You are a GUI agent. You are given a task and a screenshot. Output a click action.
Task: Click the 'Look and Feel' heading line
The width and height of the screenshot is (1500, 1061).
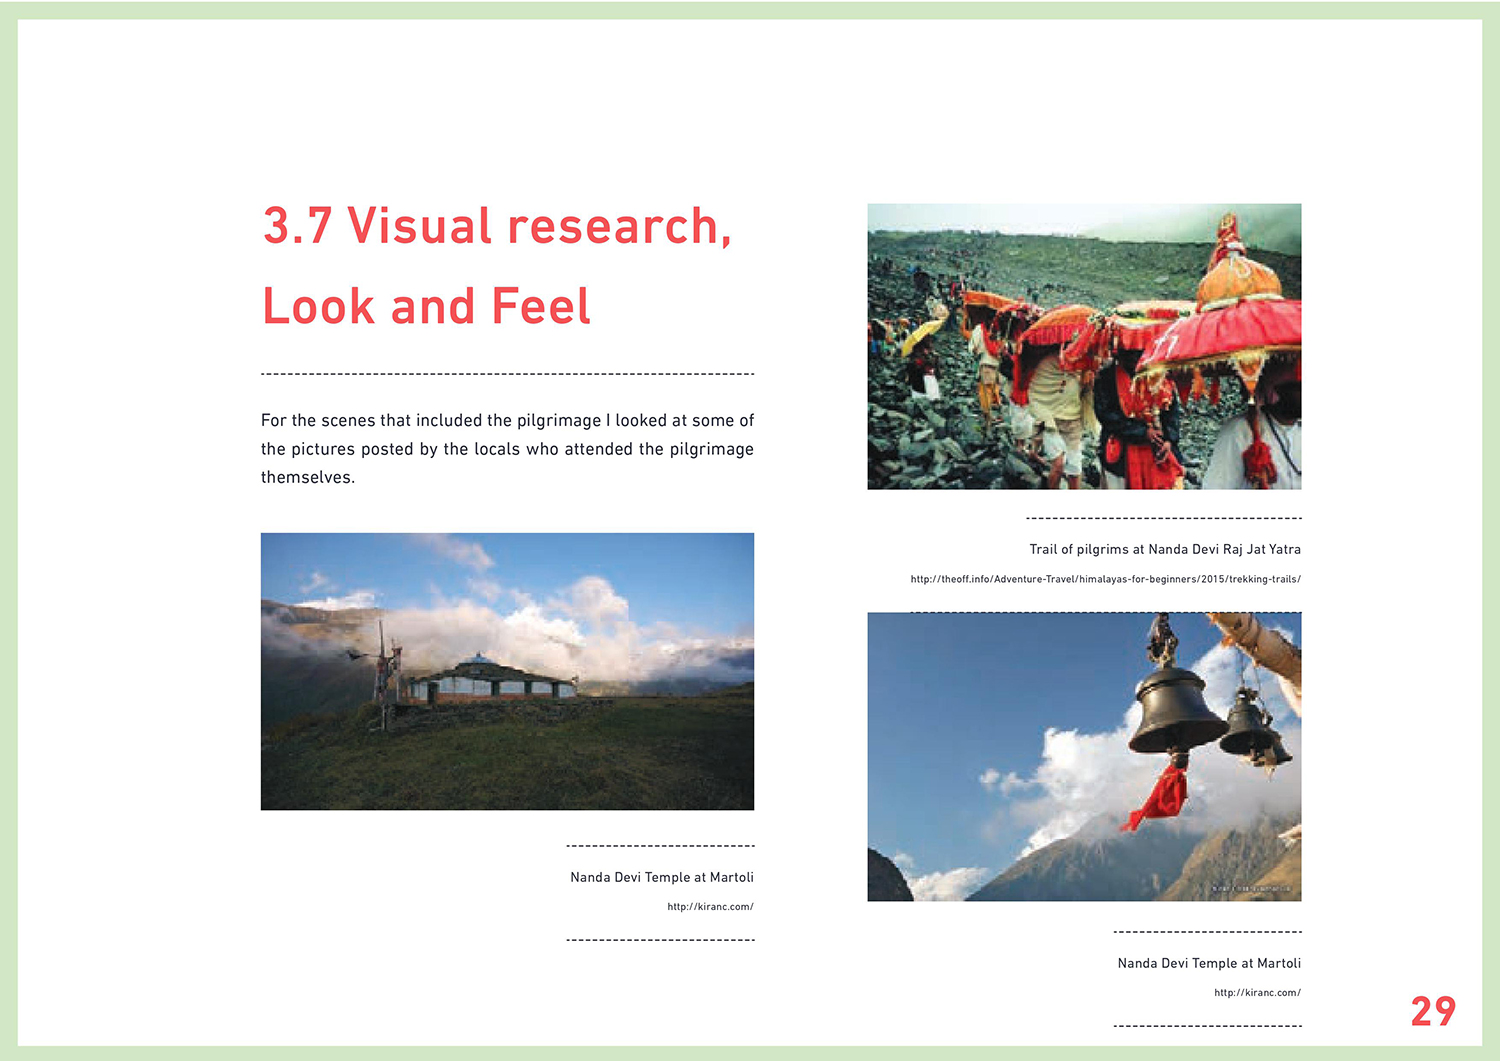(426, 306)
